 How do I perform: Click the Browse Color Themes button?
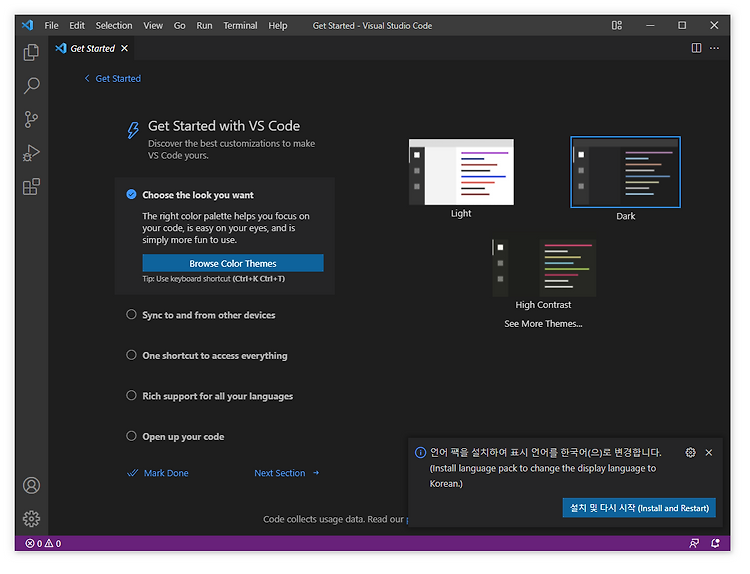(x=233, y=263)
